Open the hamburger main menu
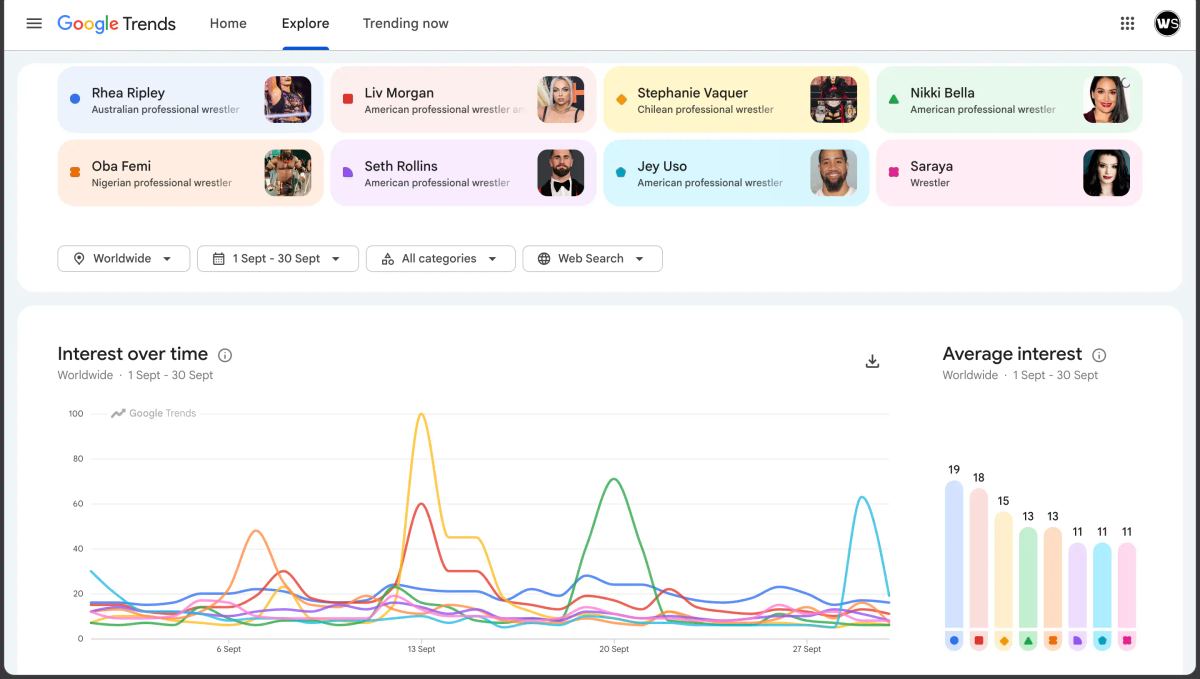 click(x=34, y=23)
